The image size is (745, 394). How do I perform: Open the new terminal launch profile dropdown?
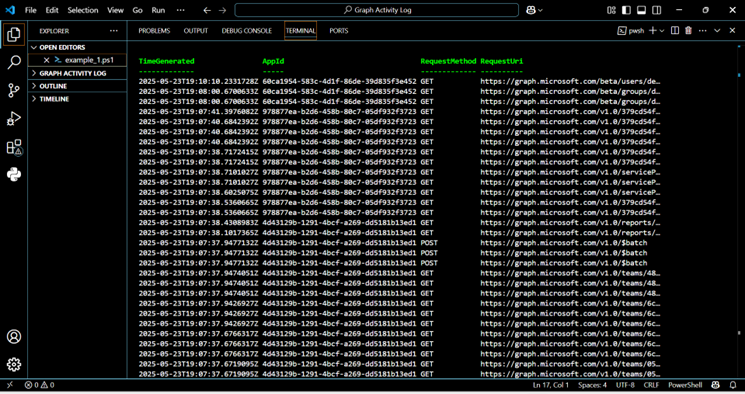662,31
